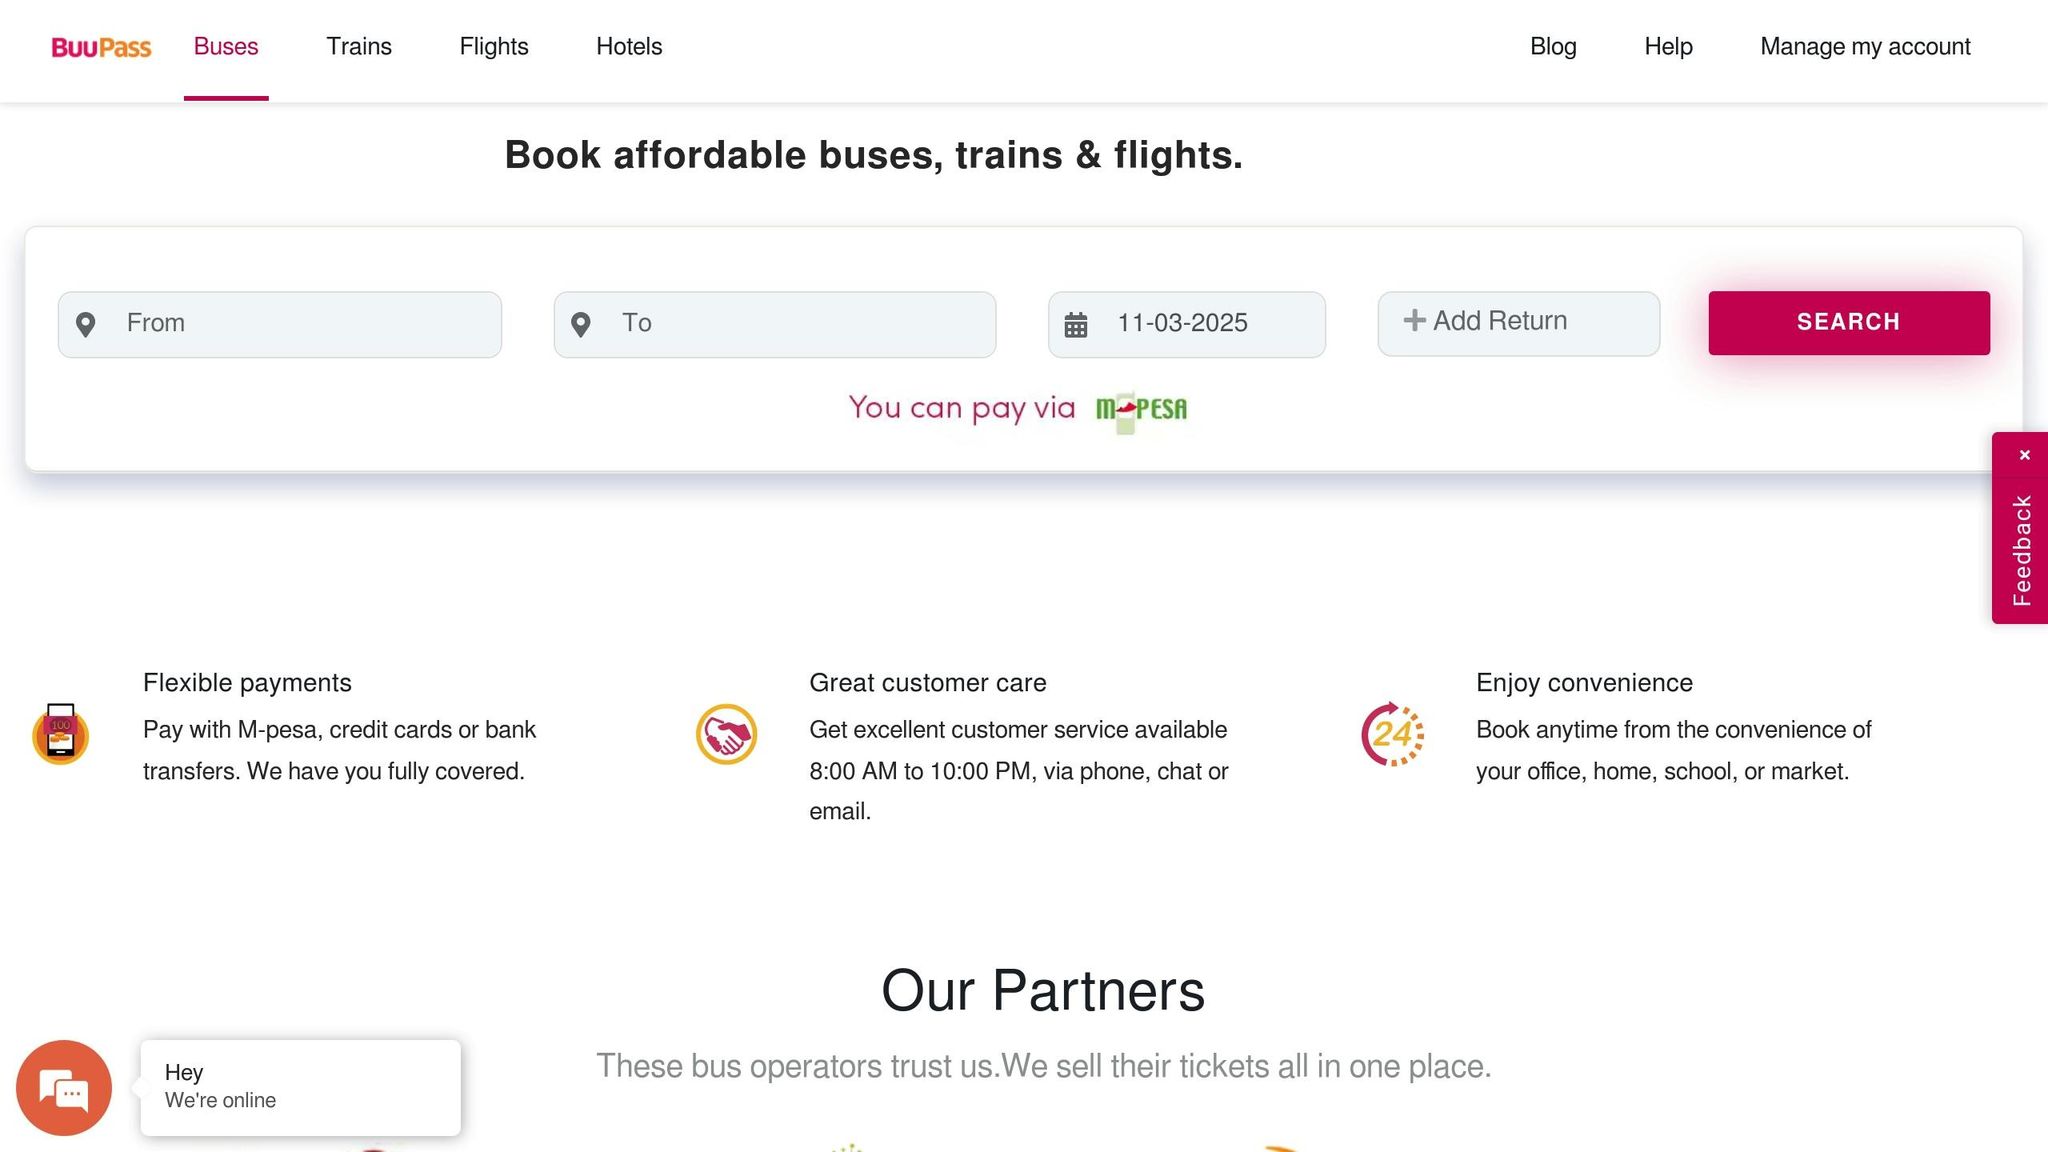
Task: Switch to the Flights tab
Action: (x=494, y=47)
